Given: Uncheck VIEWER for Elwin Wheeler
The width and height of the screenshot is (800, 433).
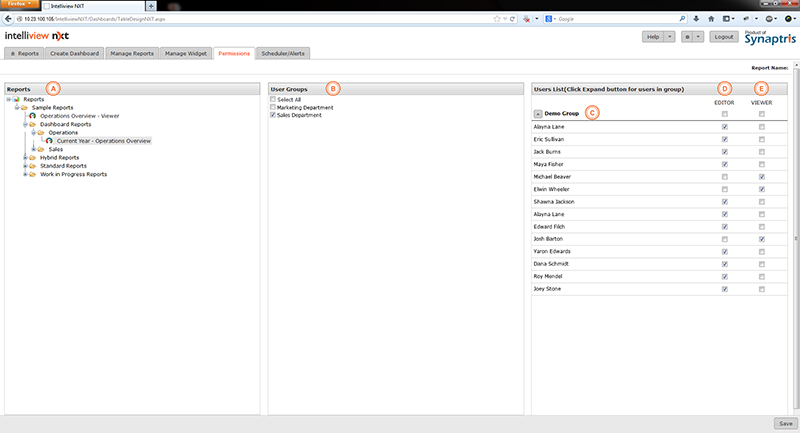Looking at the screenshot, I should pyautogui.click(x=762, y=189).
